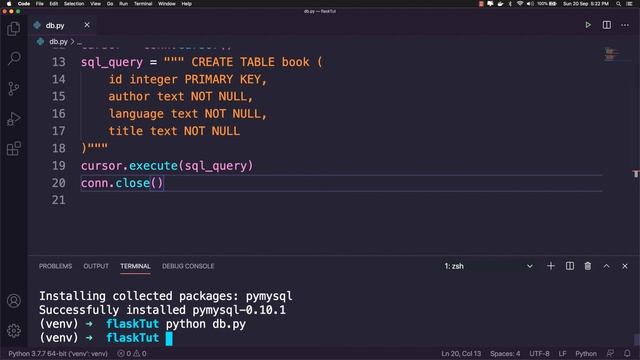
Task: Change encoding via UTF-8 status entry
Action: [539, 353]
